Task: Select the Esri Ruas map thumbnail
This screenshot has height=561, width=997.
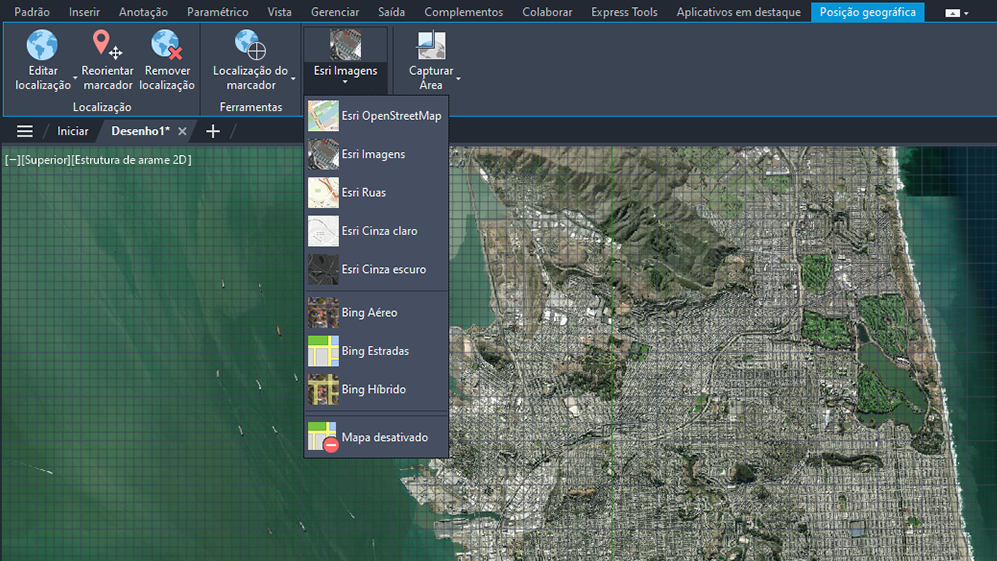Action: [323, 193]
